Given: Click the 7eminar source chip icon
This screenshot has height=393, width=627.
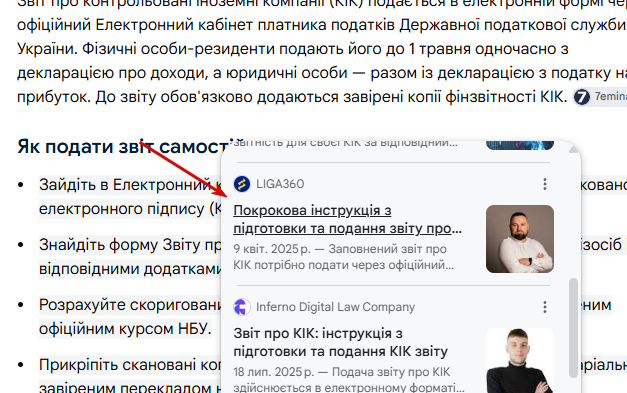Looking at the screenshot, I should pos(582,97).
